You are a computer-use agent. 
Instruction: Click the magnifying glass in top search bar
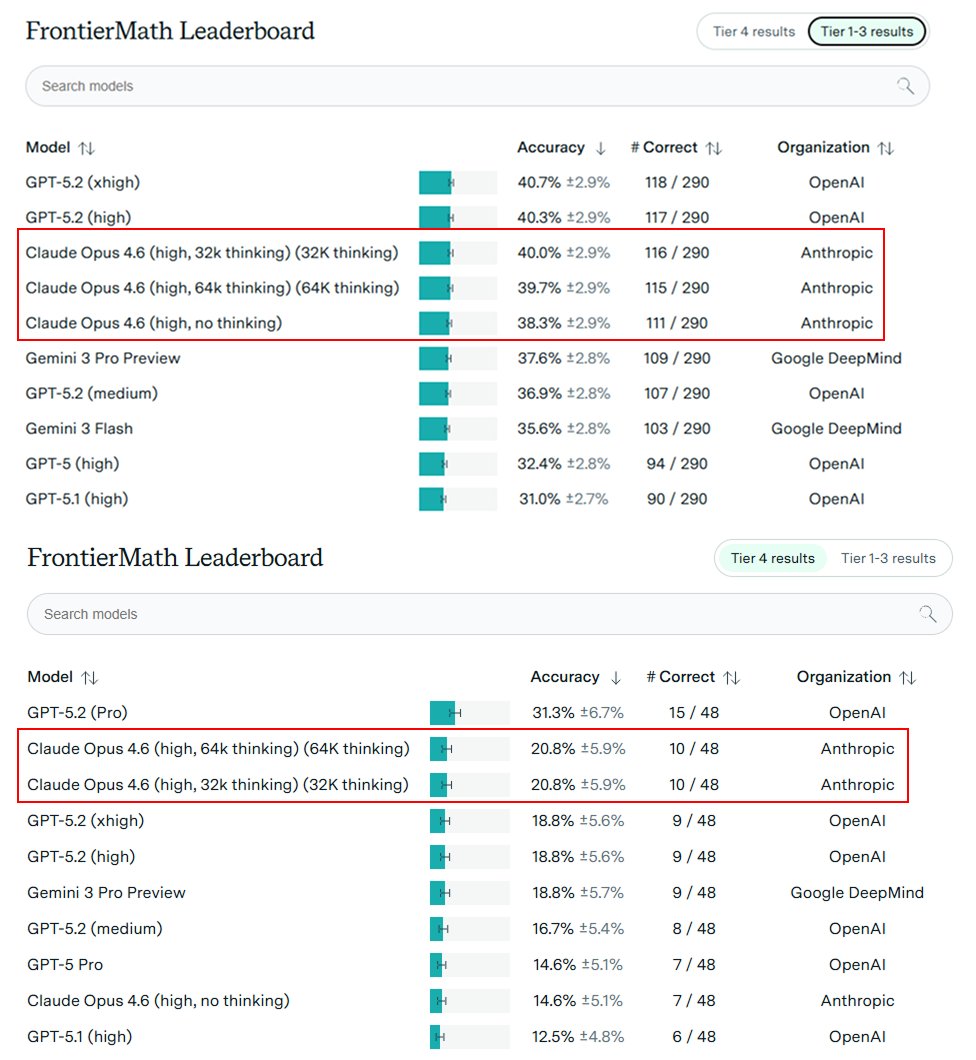(x=907, y=87)
